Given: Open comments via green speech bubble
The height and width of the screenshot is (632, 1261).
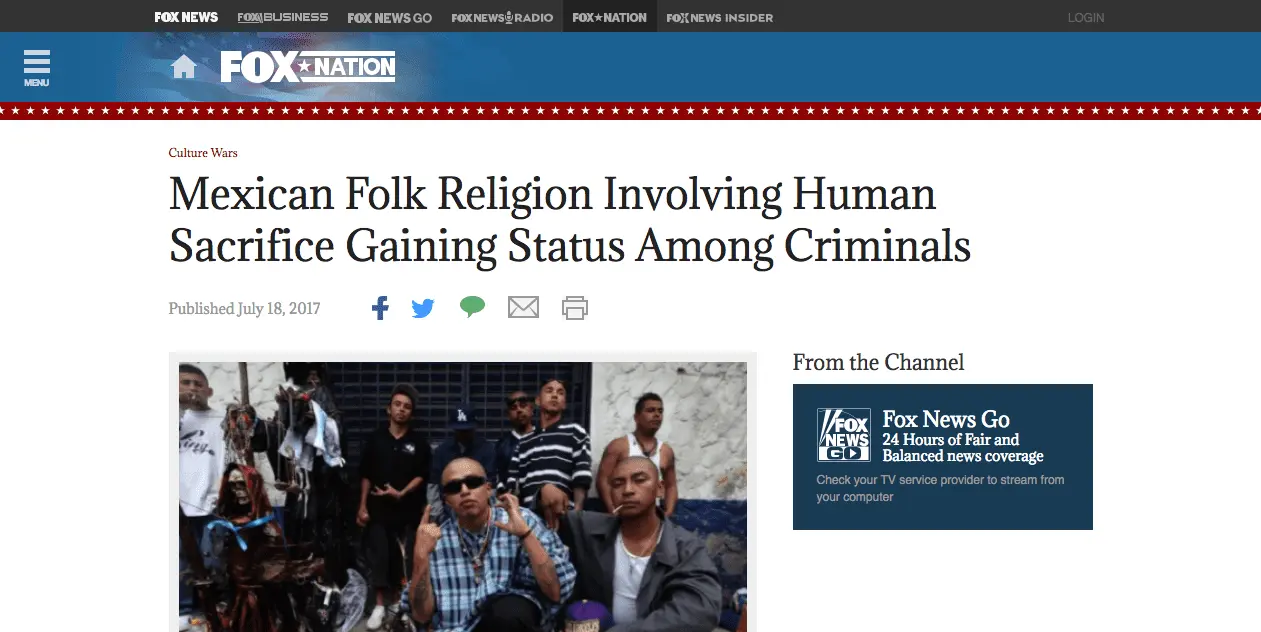Looking at the screenshot, I should pos(472,307).
